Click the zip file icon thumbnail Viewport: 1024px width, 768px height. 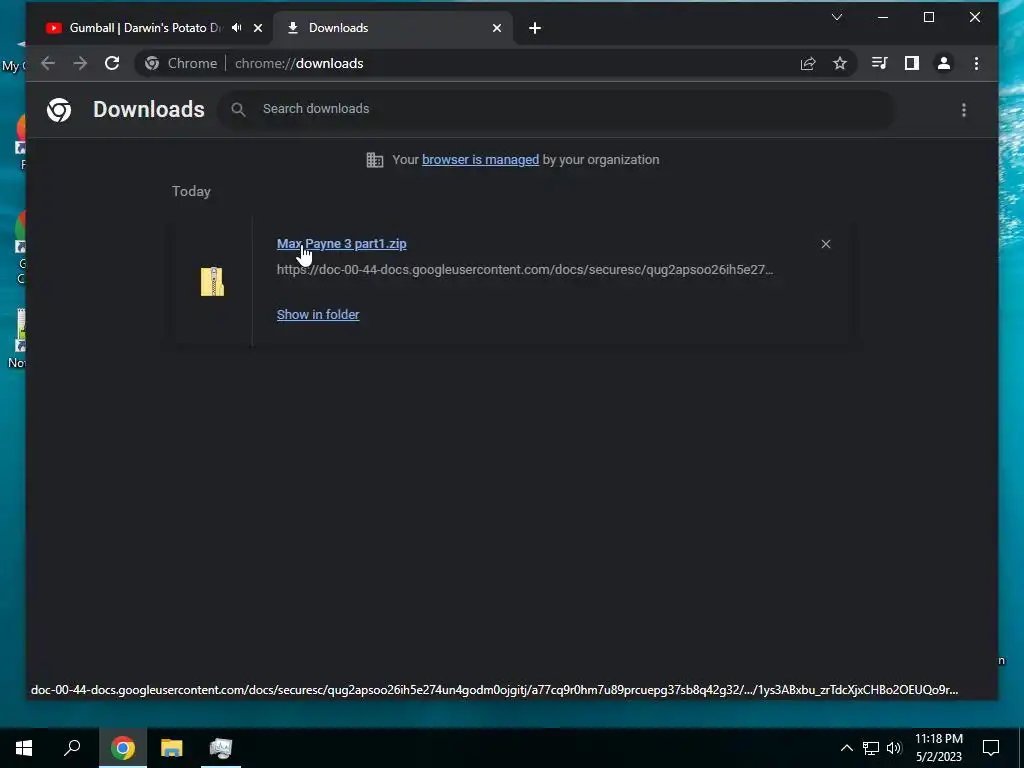(x=212, y=281)
